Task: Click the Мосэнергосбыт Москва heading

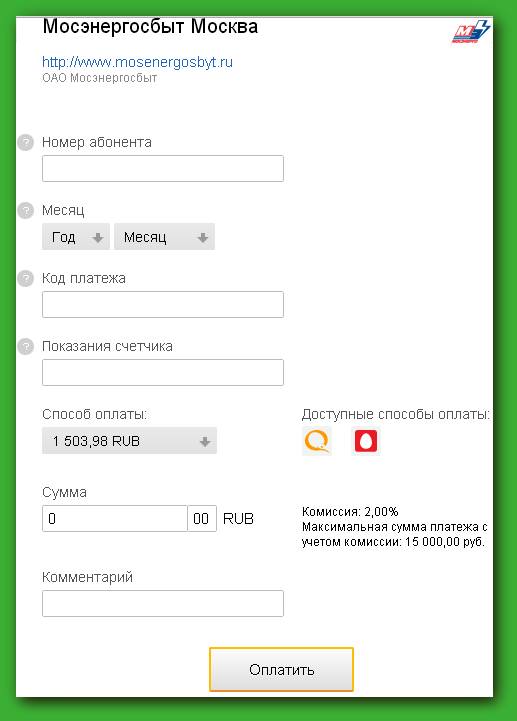Action: (x=150, y=27)
